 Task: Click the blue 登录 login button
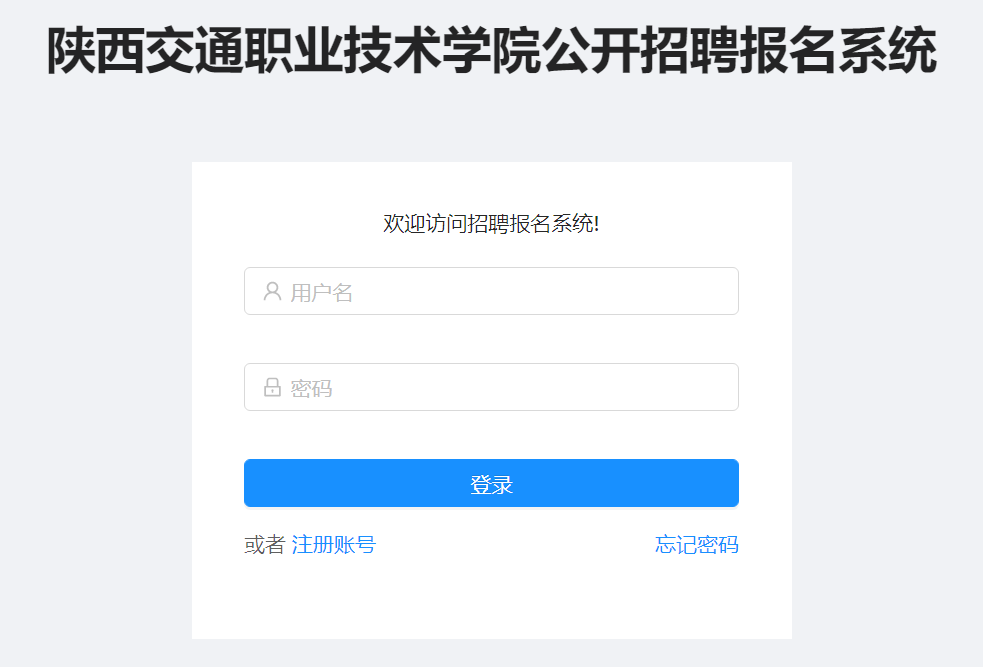click(x=492, y=483)
